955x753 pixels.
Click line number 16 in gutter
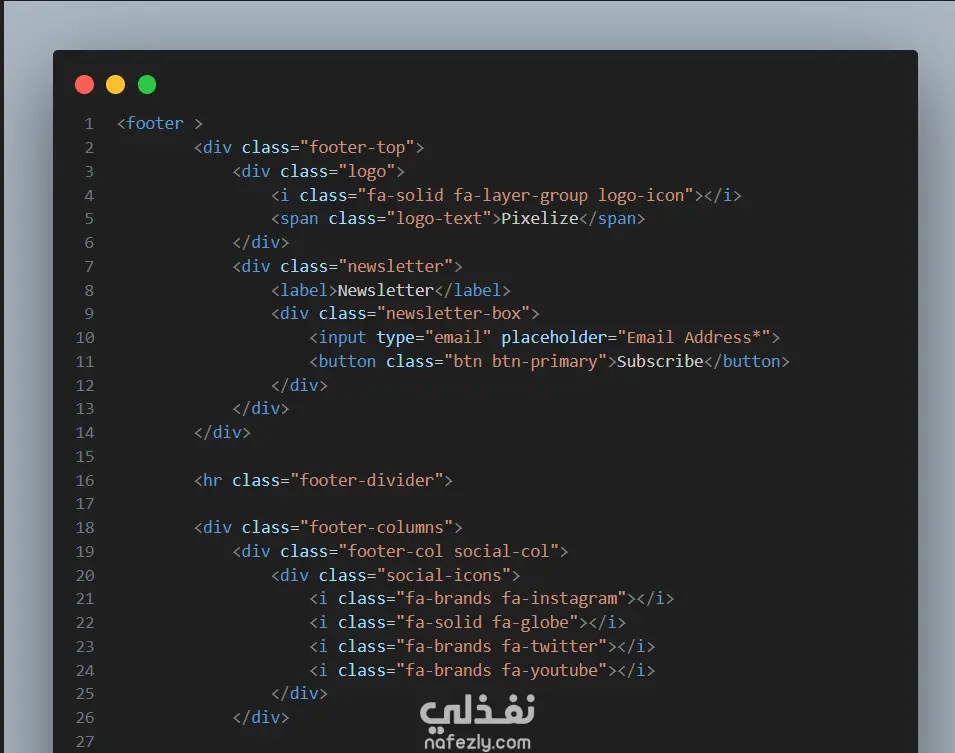(85, 481)
